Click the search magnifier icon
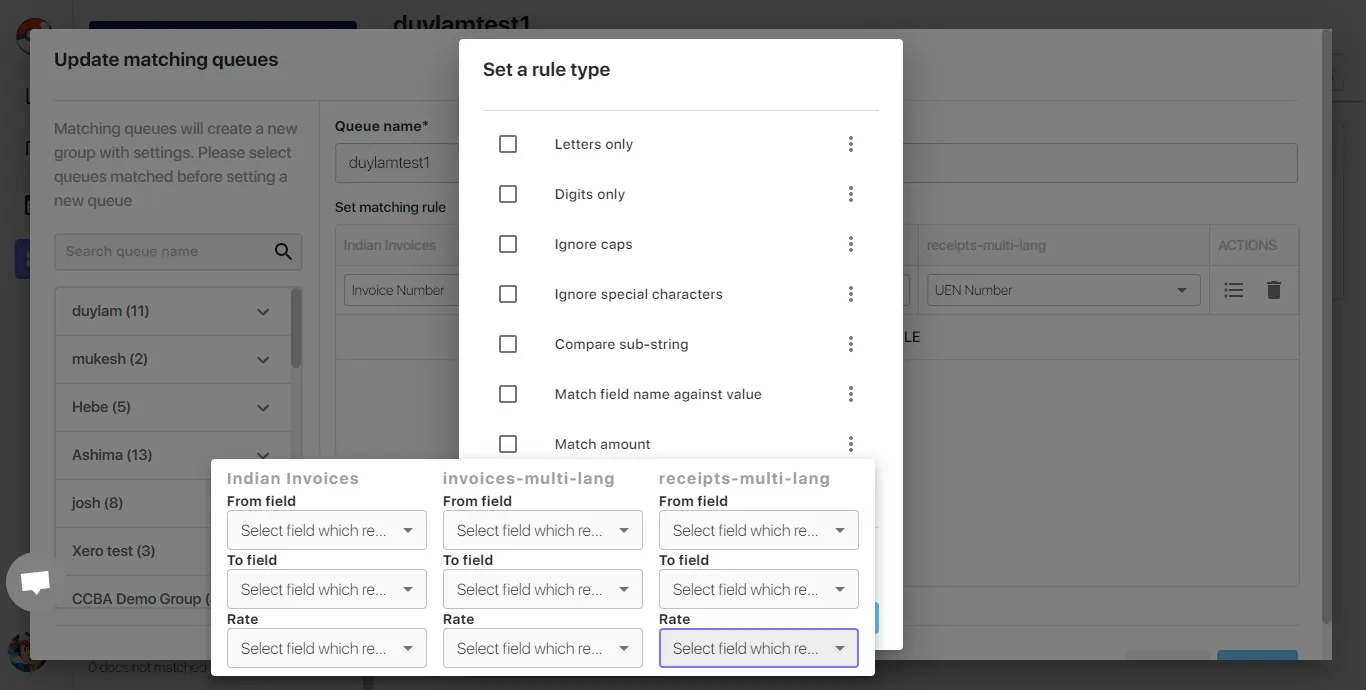1366x690 pixels. point(284,252)
